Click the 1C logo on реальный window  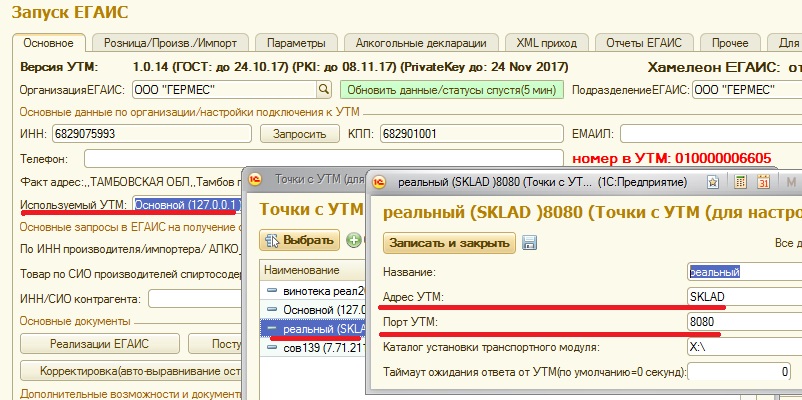click(x=381, y=182)
